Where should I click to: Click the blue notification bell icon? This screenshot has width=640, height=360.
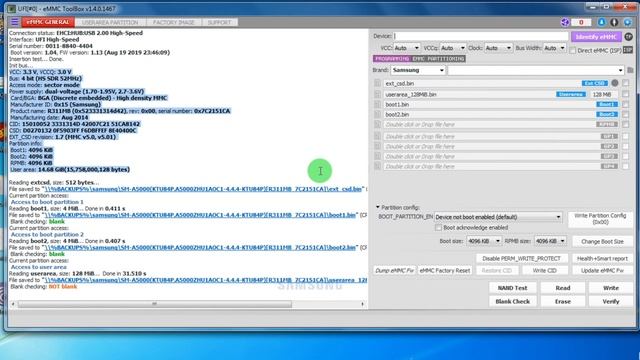click(602, 22)
